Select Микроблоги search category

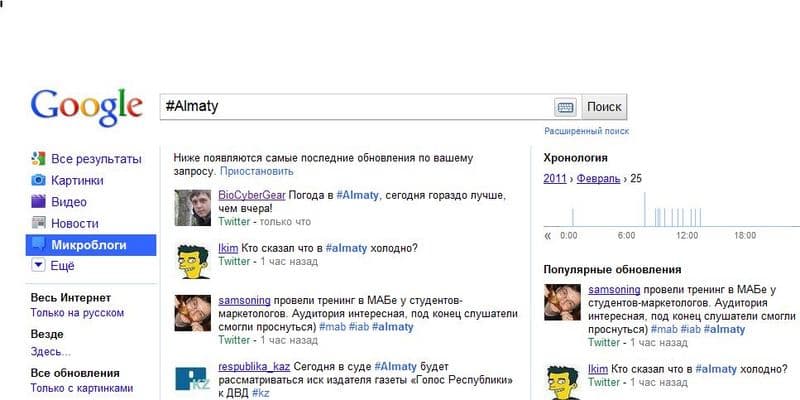coord(89,245)
